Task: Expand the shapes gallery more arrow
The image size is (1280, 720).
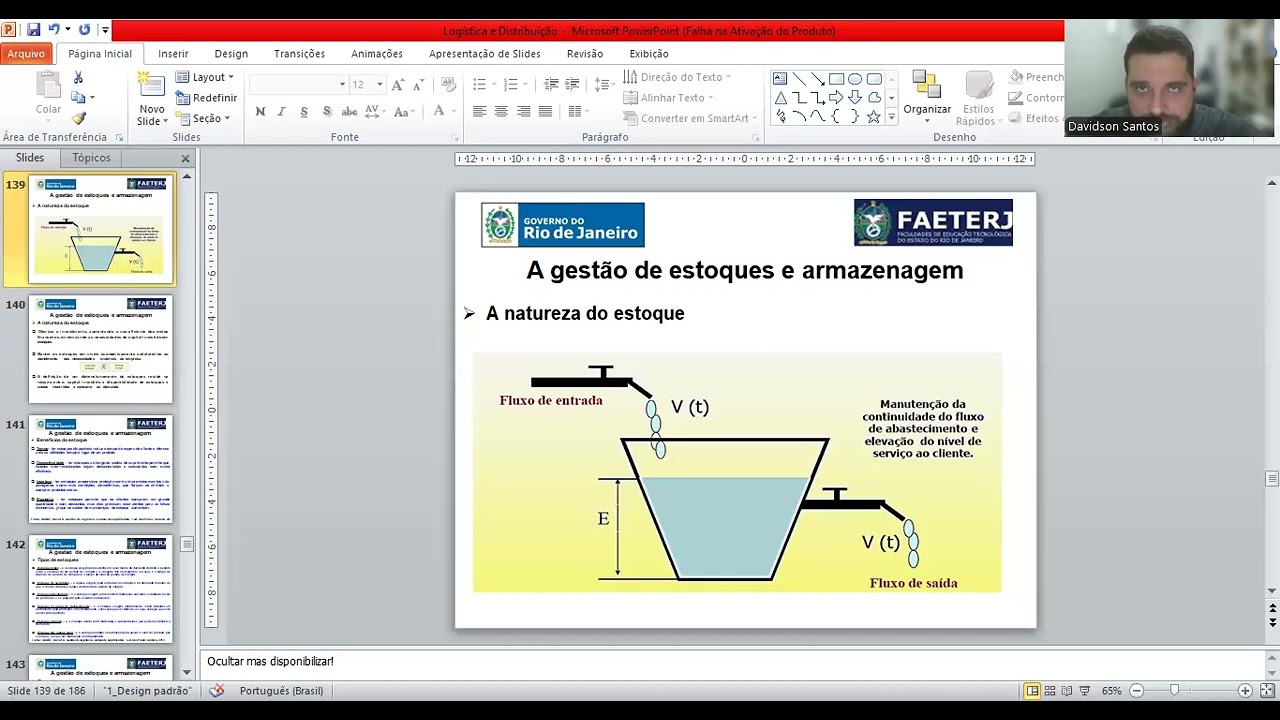Action: coord(891,117)
